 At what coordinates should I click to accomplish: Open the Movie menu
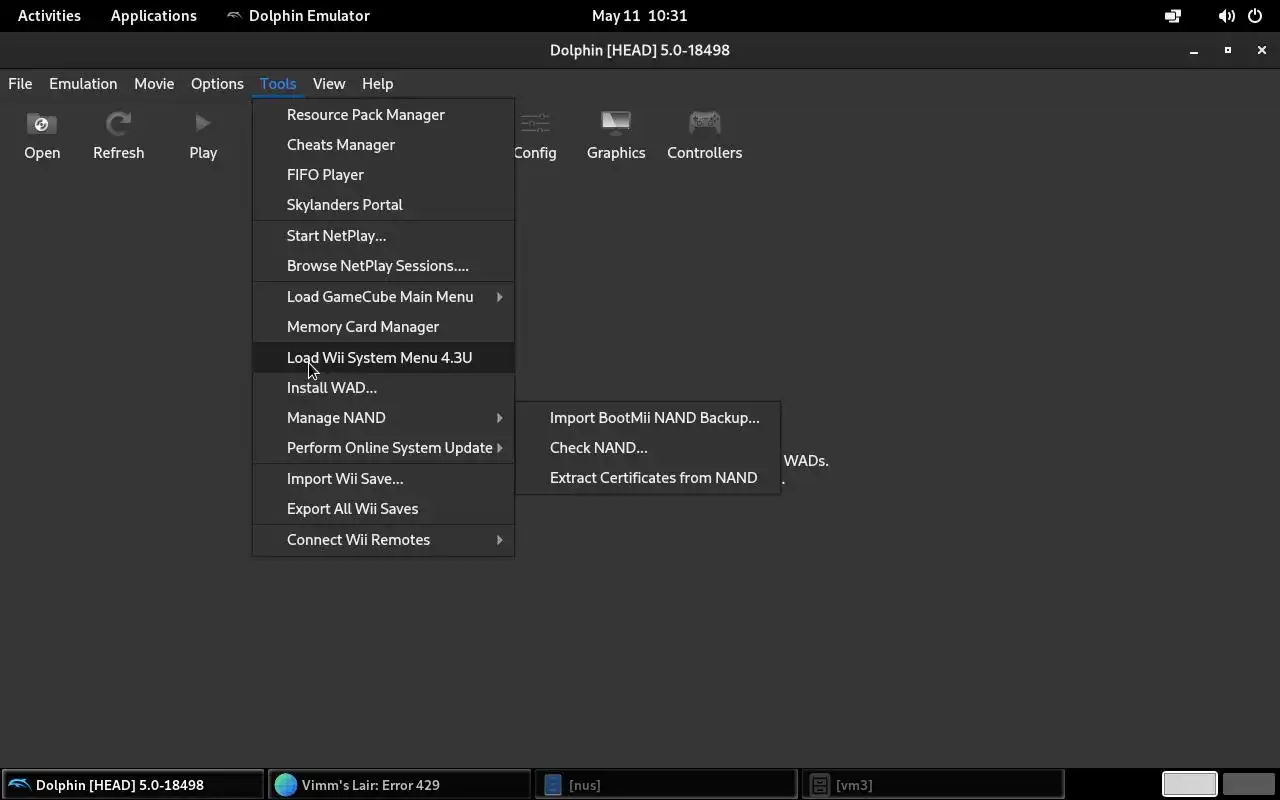click(x=154, y=84)
